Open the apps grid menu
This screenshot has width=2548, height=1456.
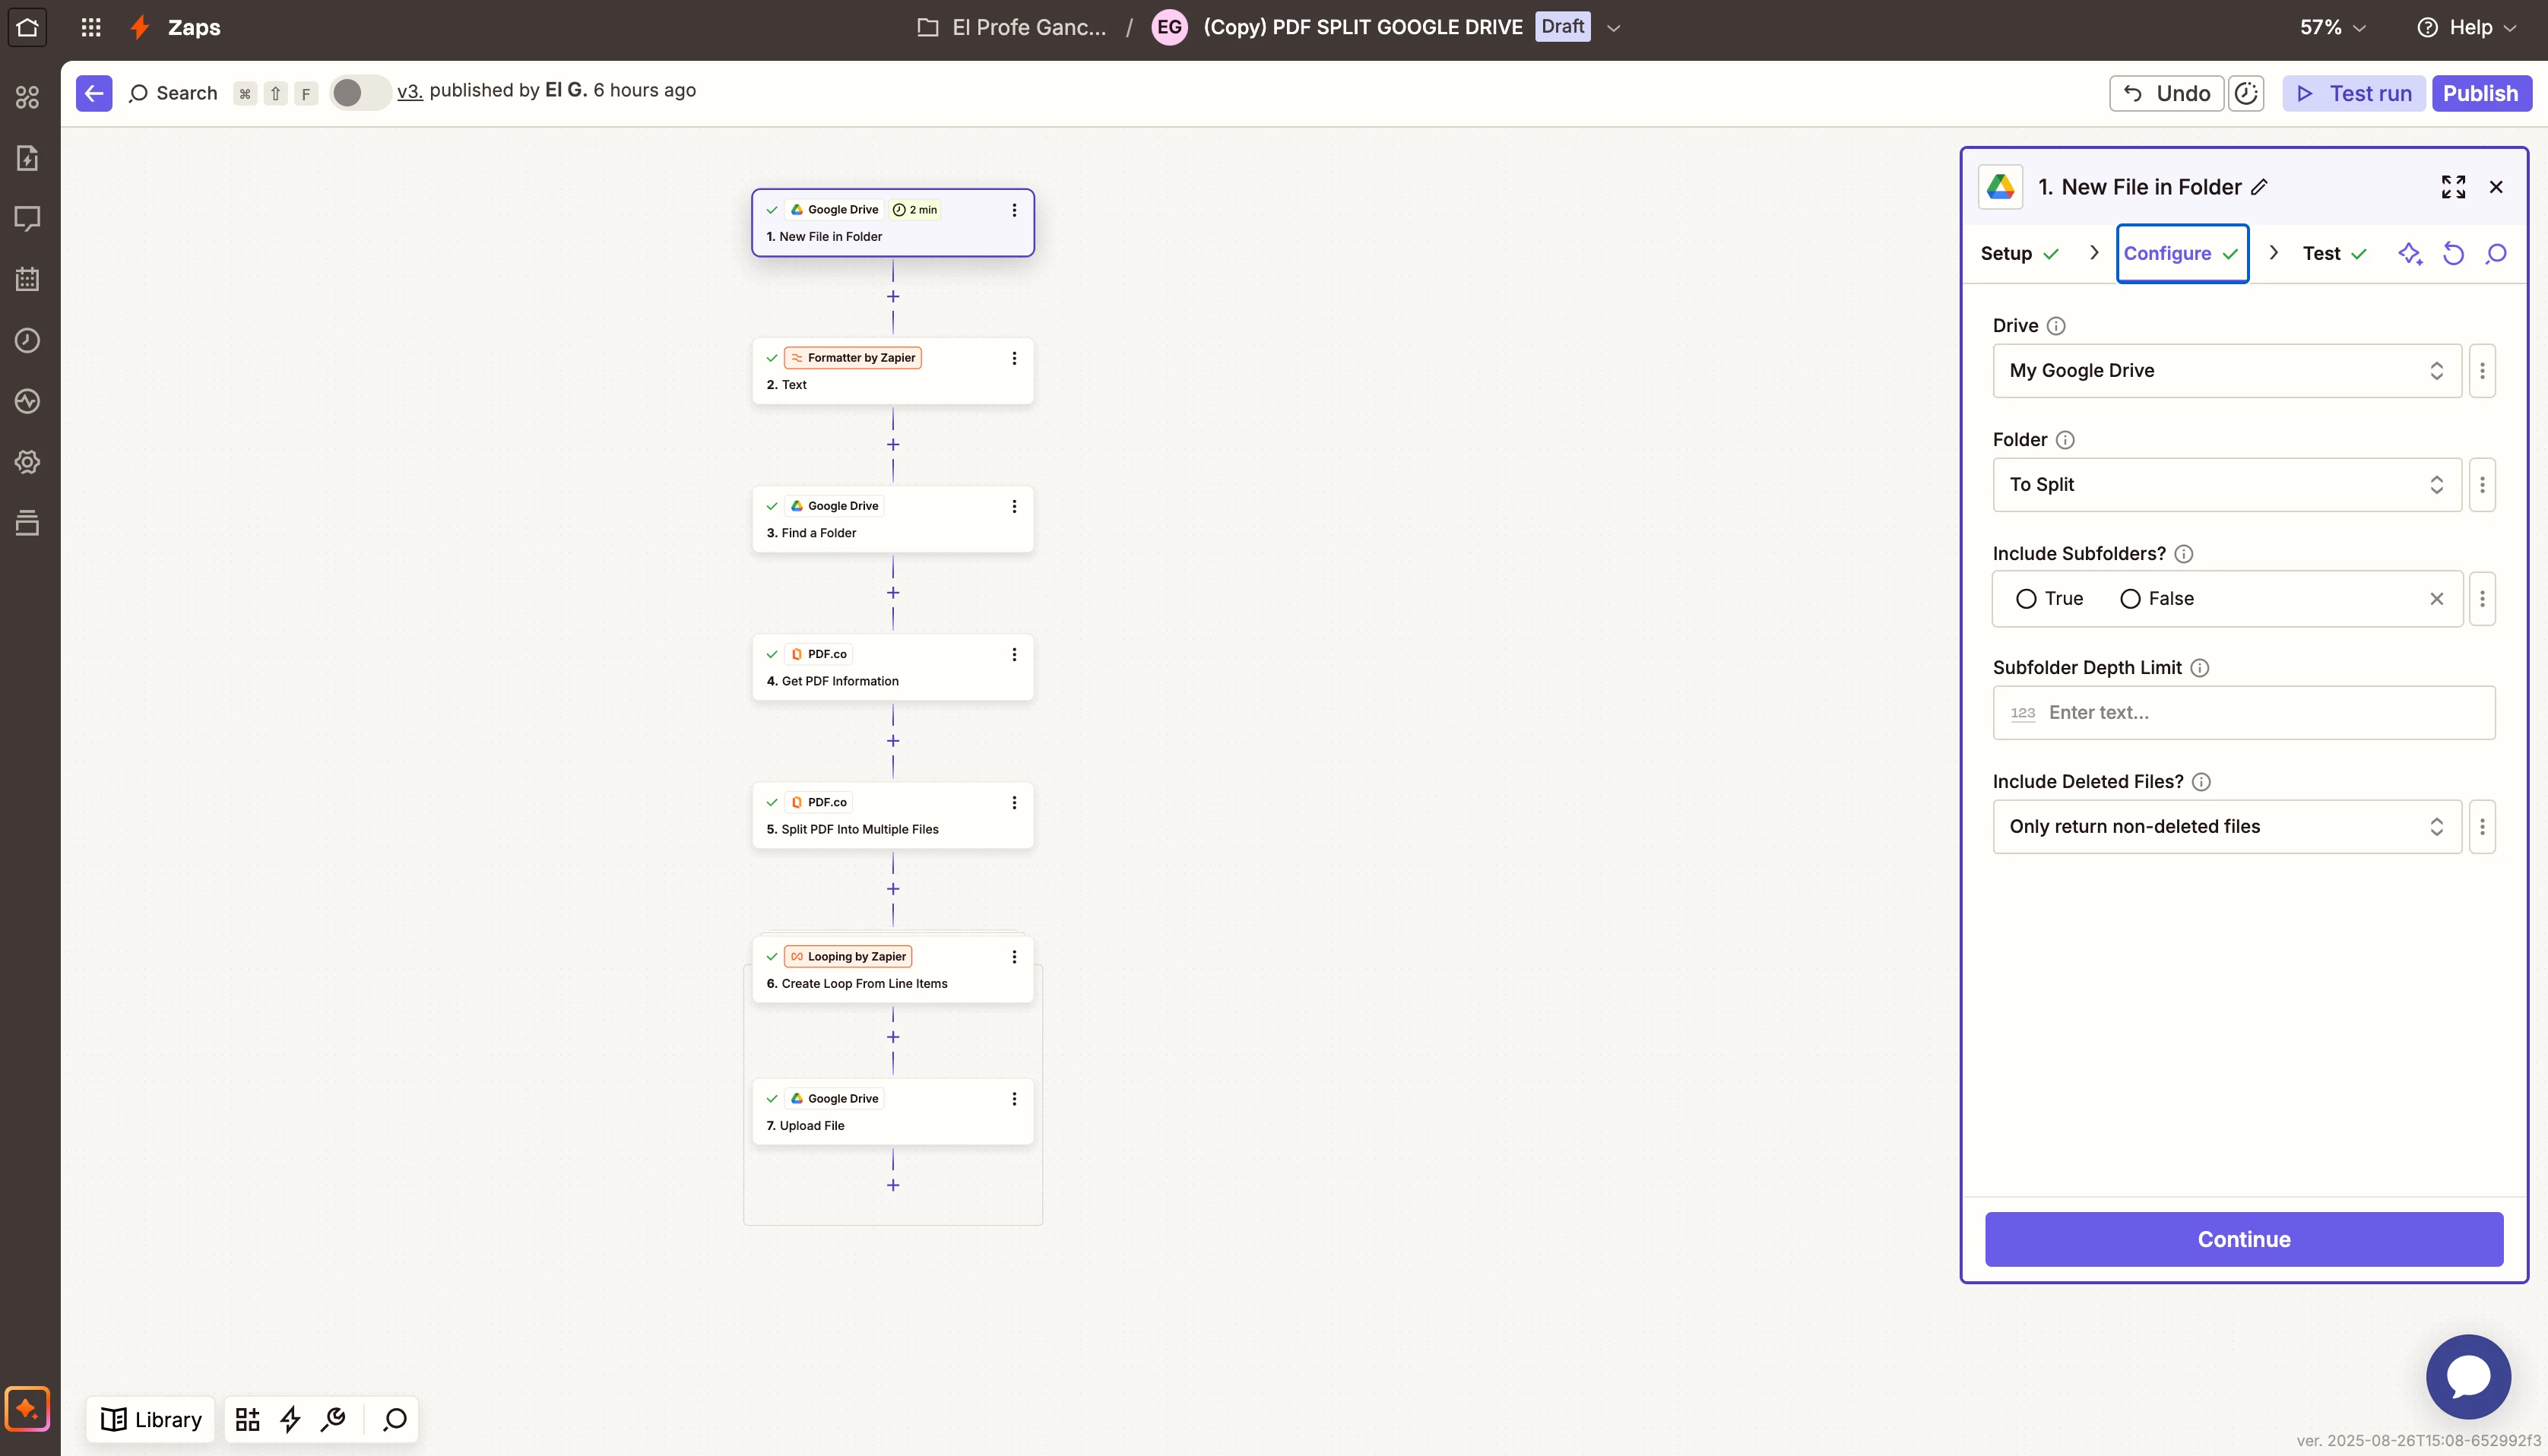(x=91, y=27)
